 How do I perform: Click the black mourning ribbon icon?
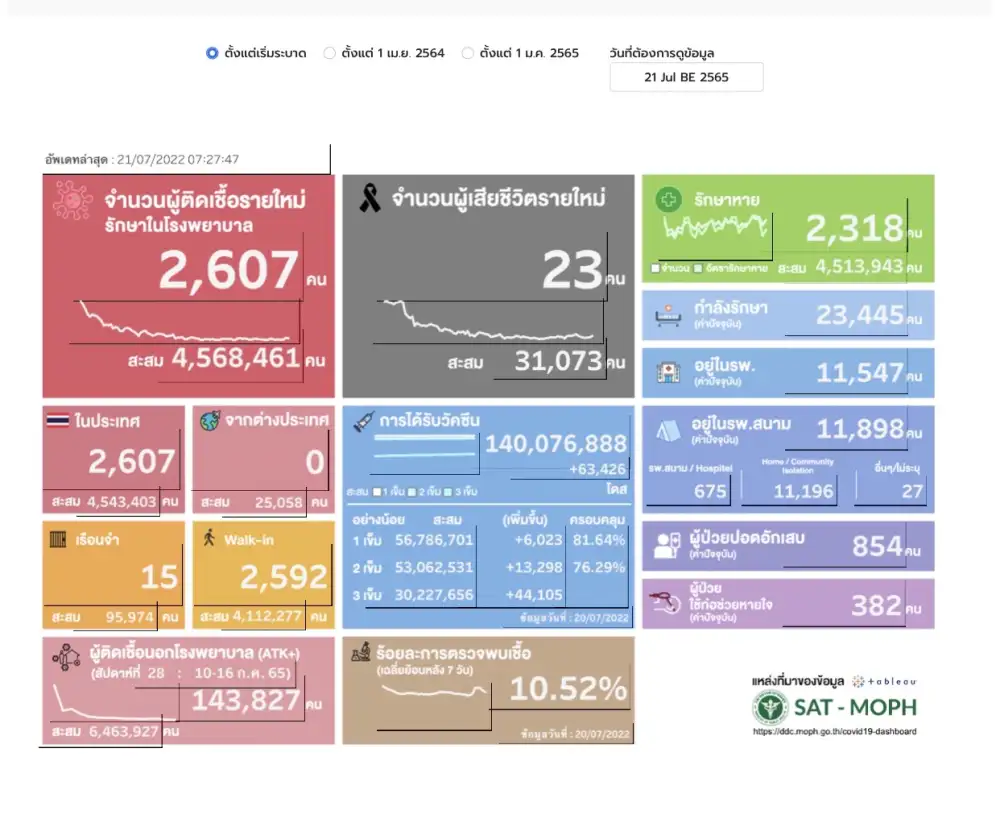[x=369, y=199]
